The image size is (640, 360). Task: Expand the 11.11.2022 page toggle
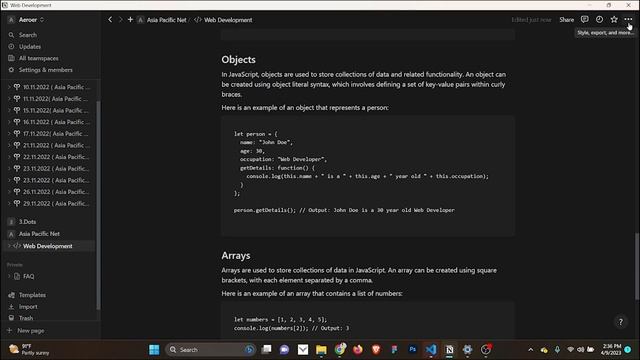click(x=9, y=98)
